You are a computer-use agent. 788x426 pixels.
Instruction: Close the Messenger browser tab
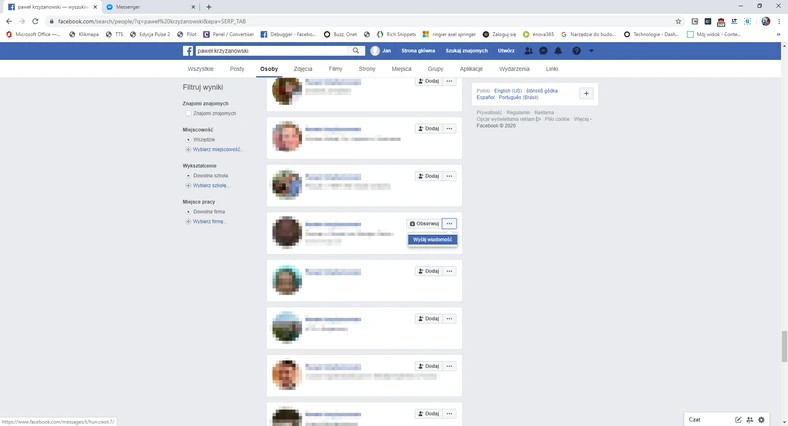click(193, 7)
